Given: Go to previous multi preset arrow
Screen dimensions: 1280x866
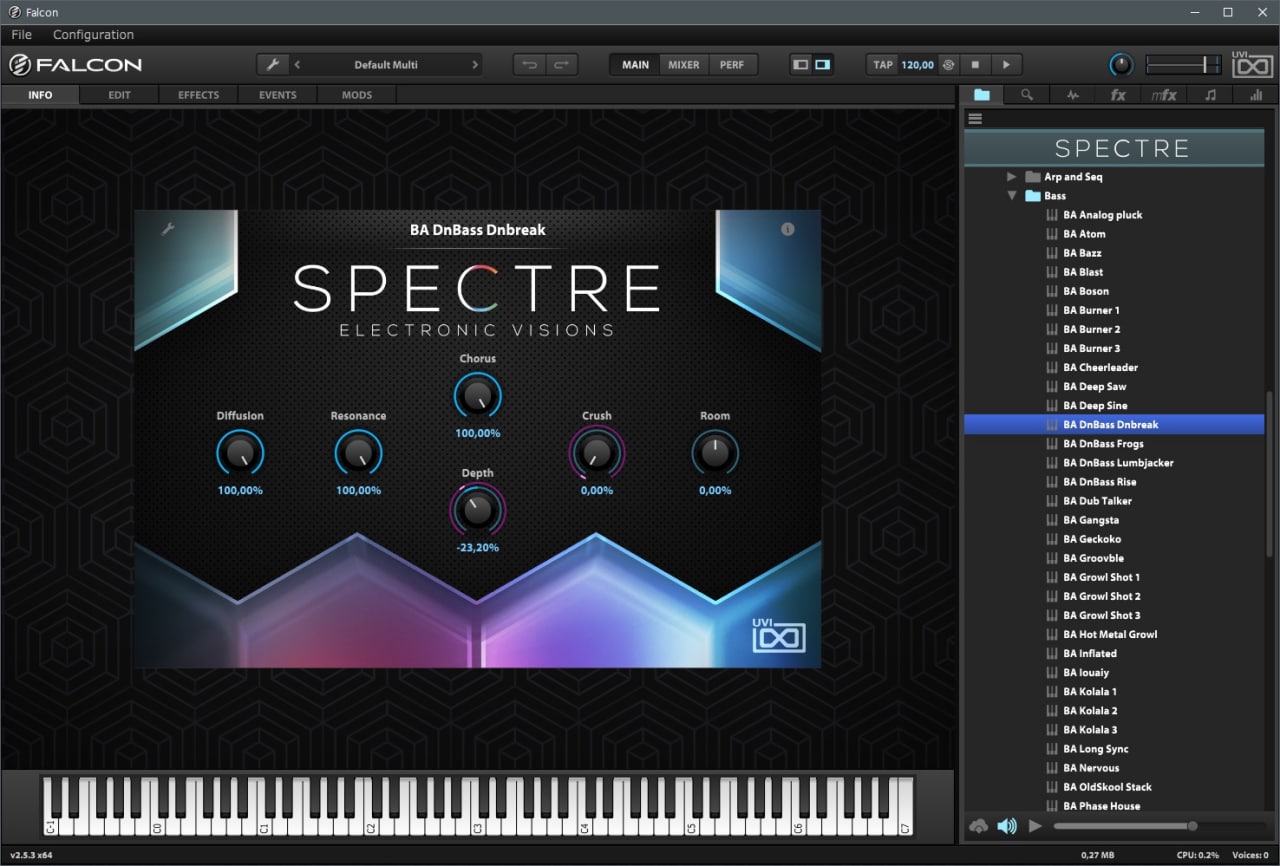Looking at the screenshot, I should coord(298,65).
